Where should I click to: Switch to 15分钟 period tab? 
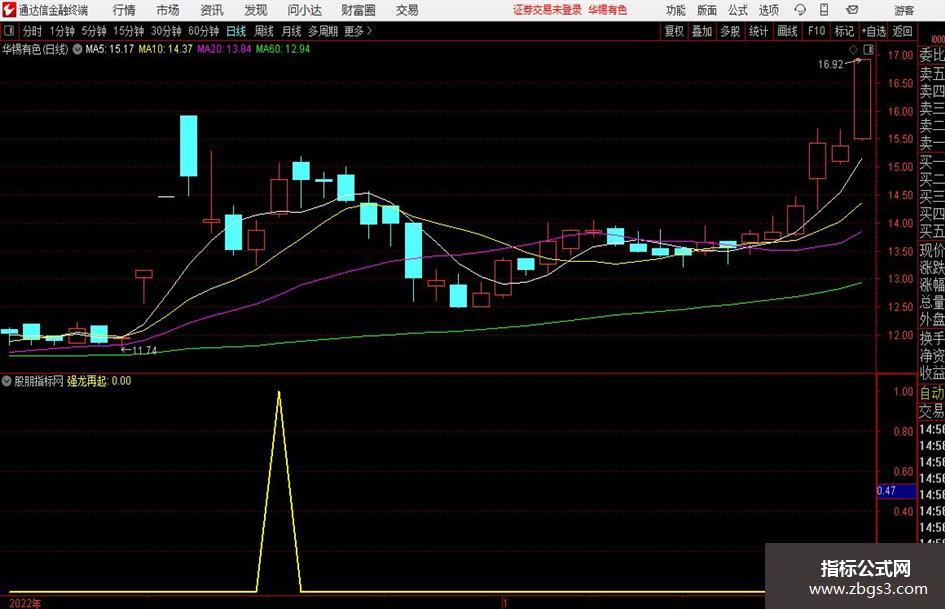tap(129, 31)
